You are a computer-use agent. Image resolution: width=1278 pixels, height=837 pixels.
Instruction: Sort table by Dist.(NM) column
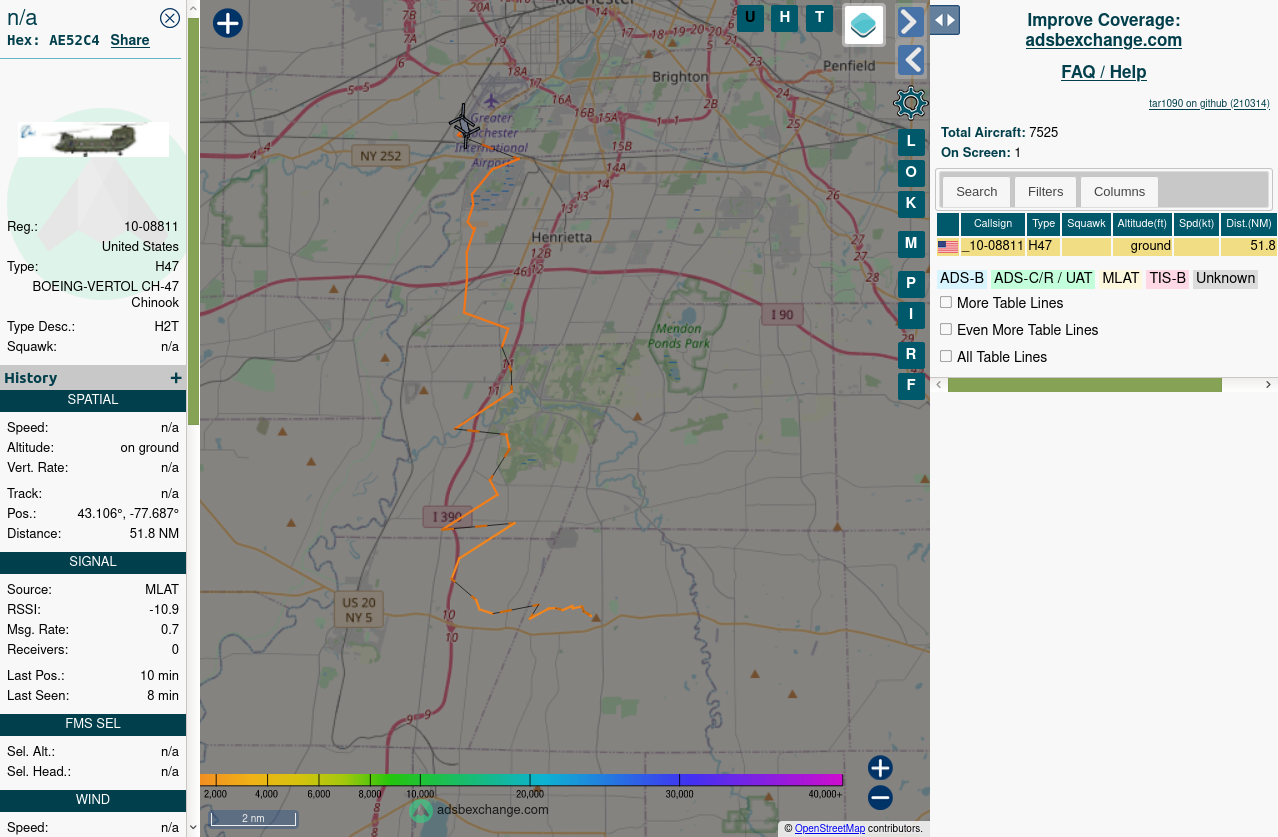pos(1249,224)
